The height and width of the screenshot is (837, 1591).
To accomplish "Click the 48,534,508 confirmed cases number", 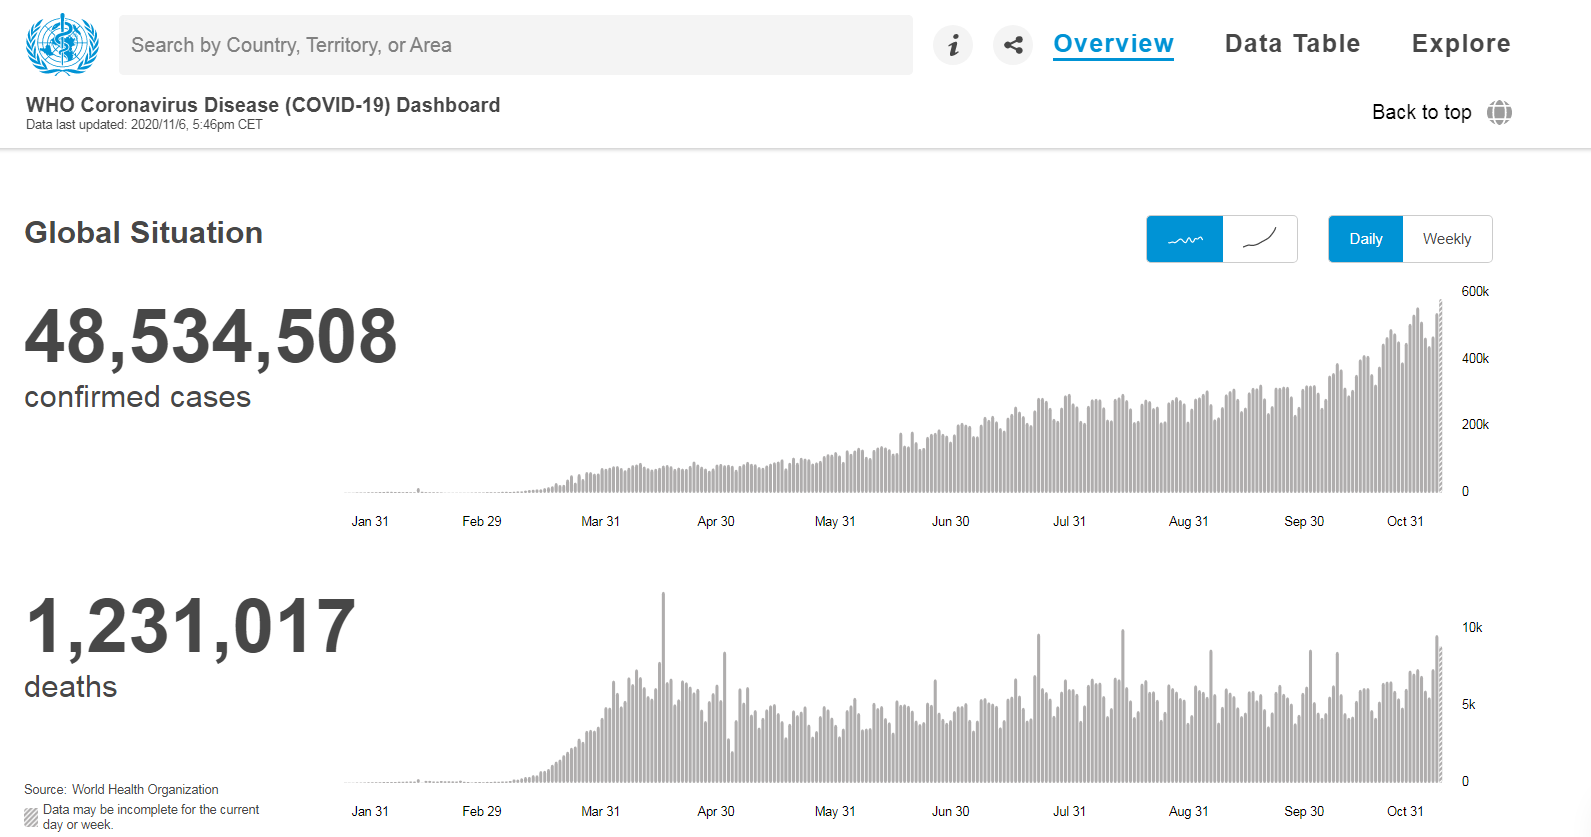I will click(x=211, y=337).
